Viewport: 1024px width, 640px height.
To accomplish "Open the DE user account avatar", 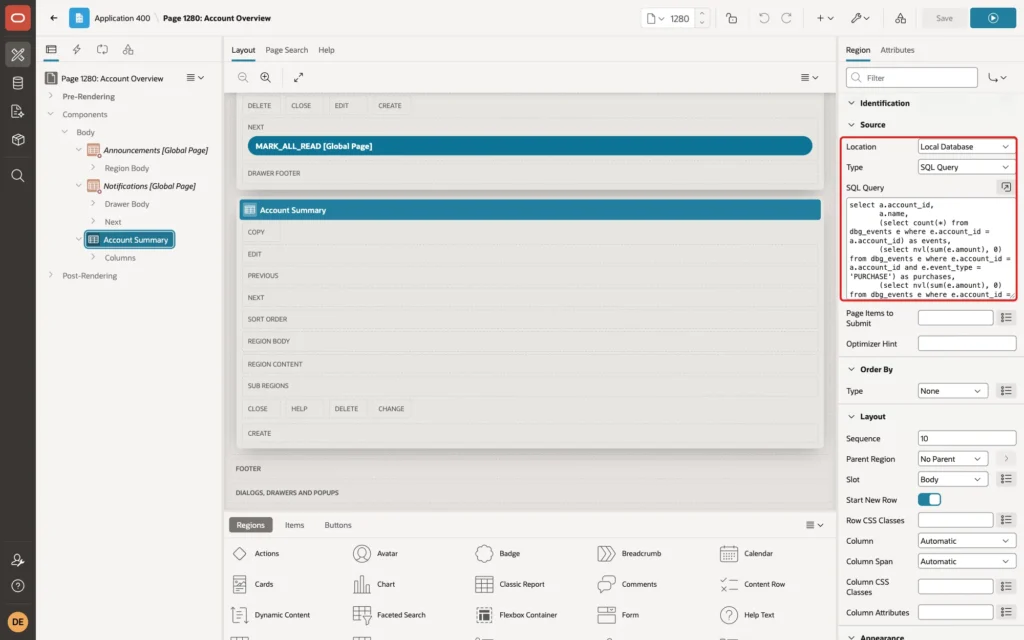I will coord(18,622).
